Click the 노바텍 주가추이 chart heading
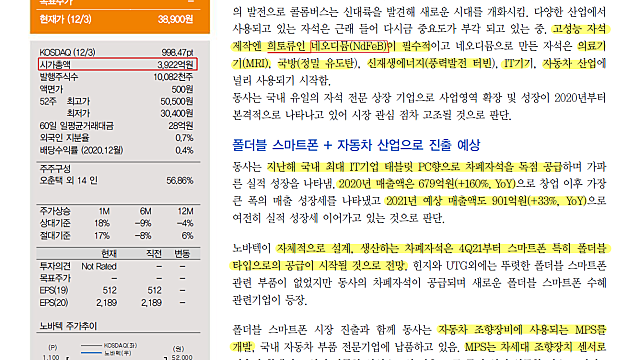This screenshot has width=640, height=360. (68, 326)
